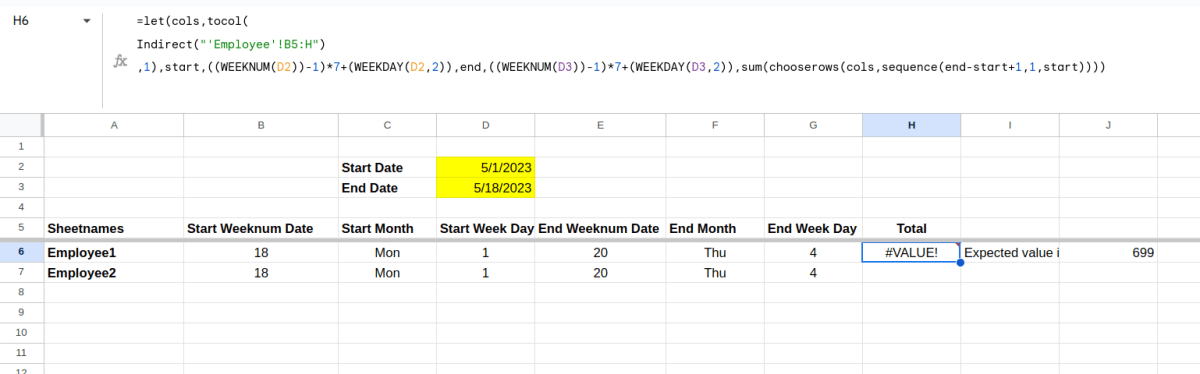The width and height of the screenshot is (1200, 374).
Task: Click the End Date label cell
Action: [387, 188]
